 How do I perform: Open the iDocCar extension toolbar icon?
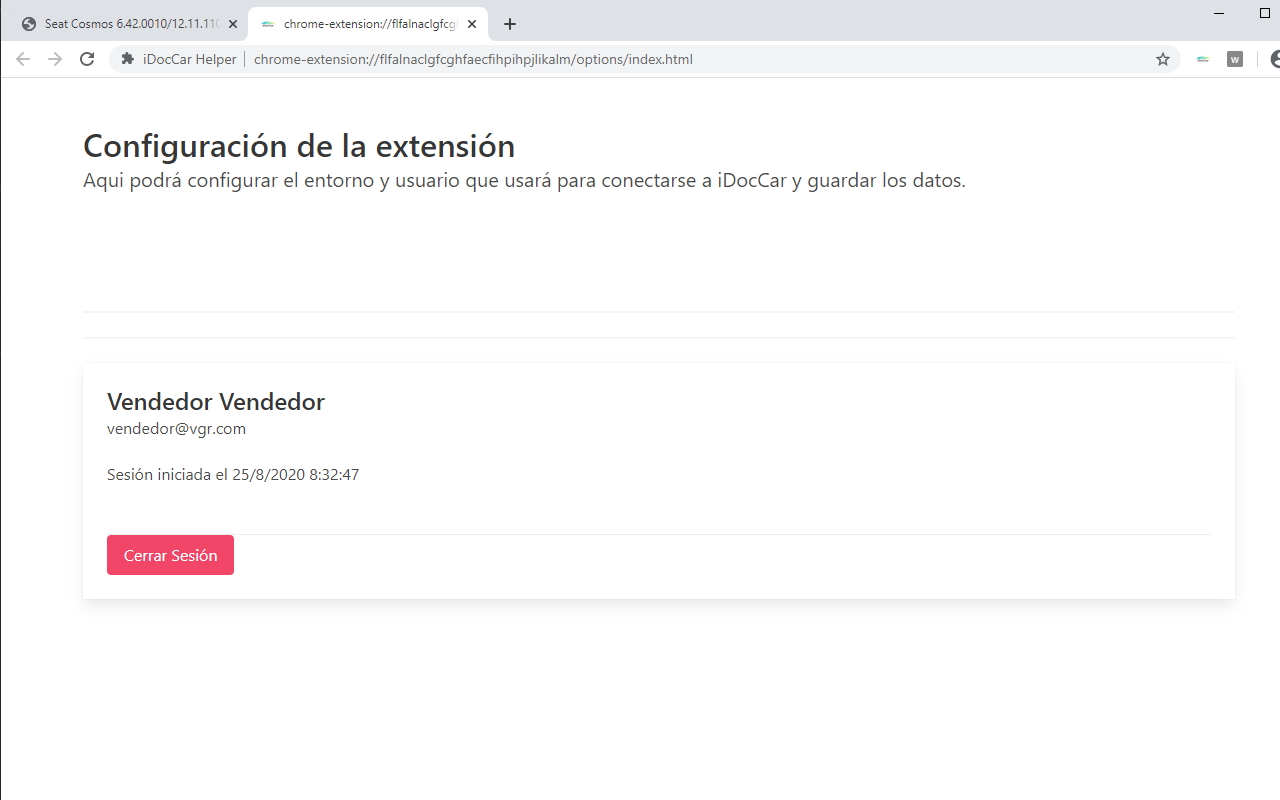1203,59
